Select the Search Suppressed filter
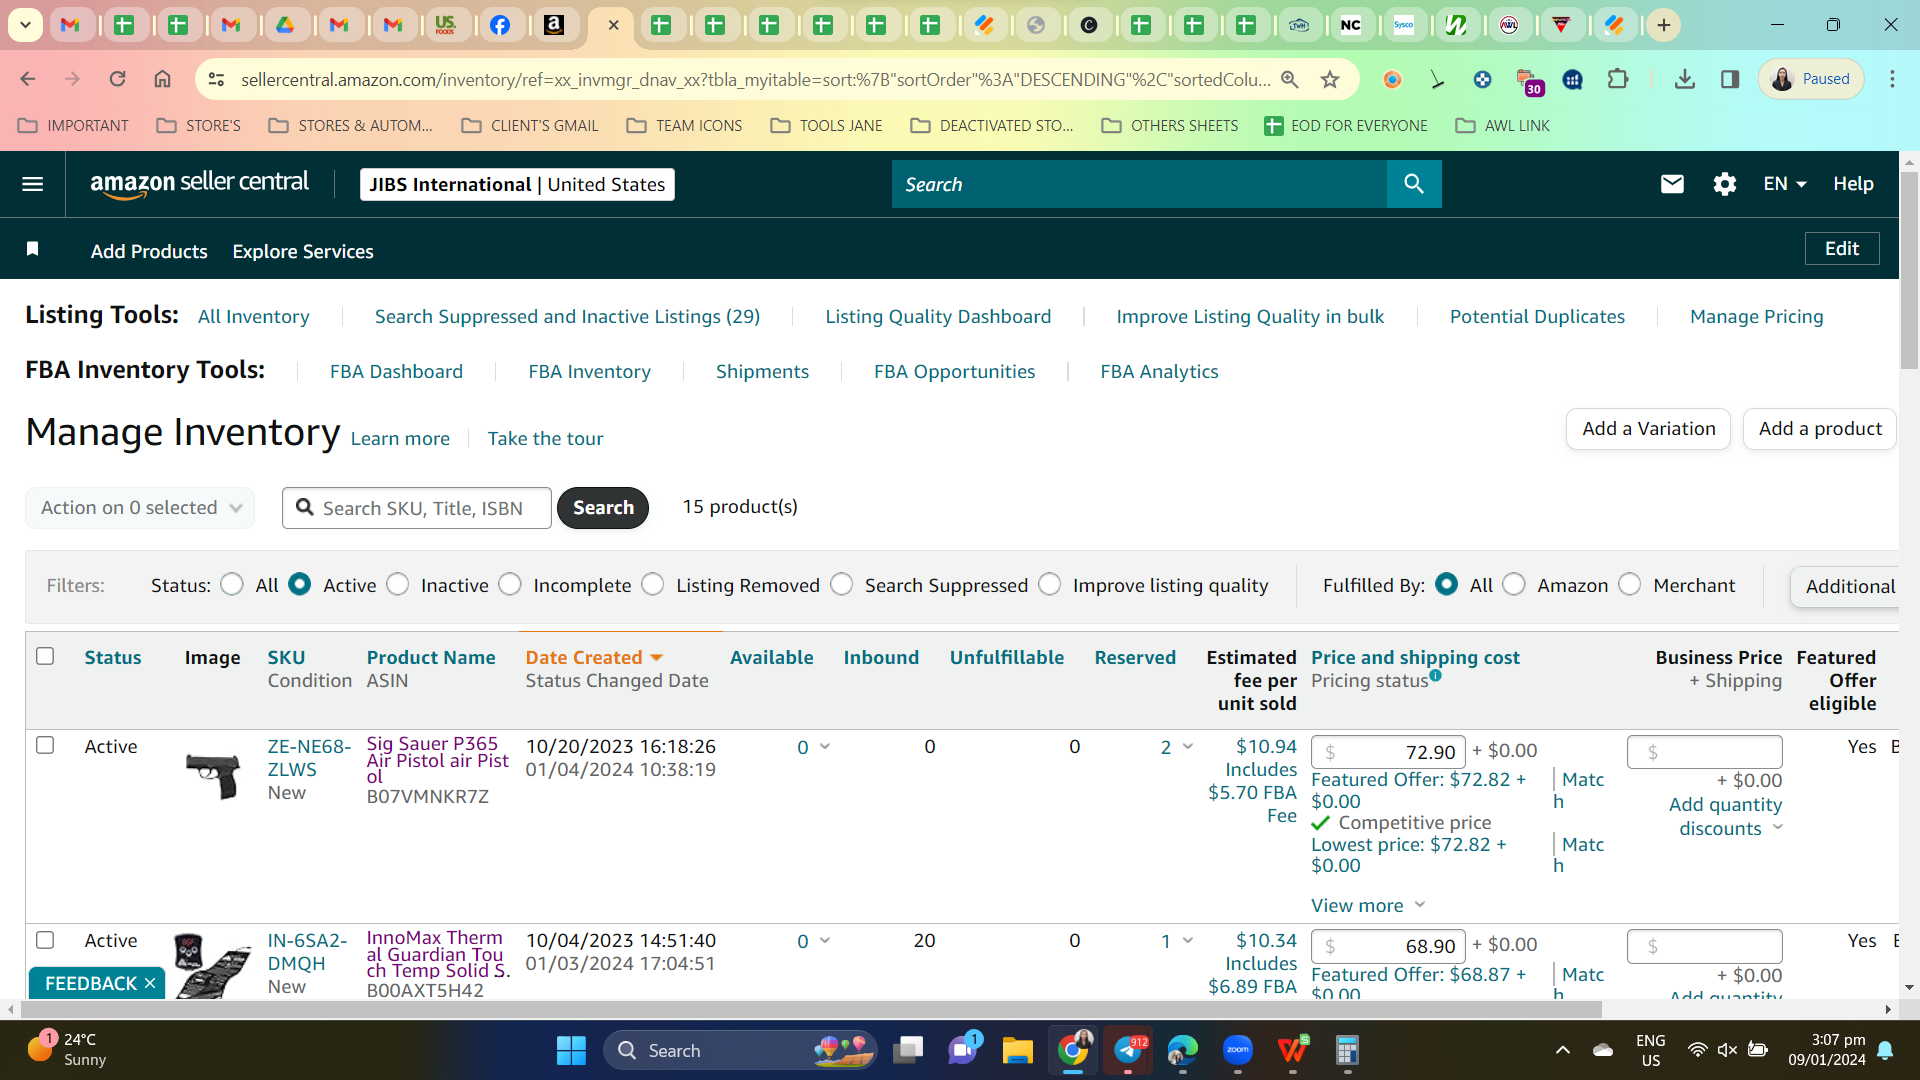1920x1080 pixels. [842, 584]
